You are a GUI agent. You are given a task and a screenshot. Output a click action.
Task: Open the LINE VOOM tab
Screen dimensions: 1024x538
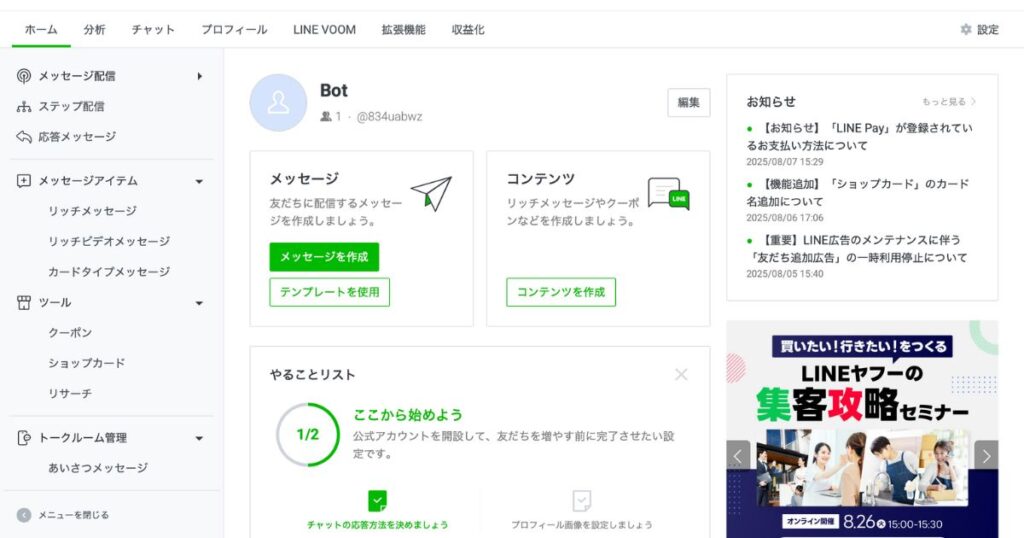[325, 29]
